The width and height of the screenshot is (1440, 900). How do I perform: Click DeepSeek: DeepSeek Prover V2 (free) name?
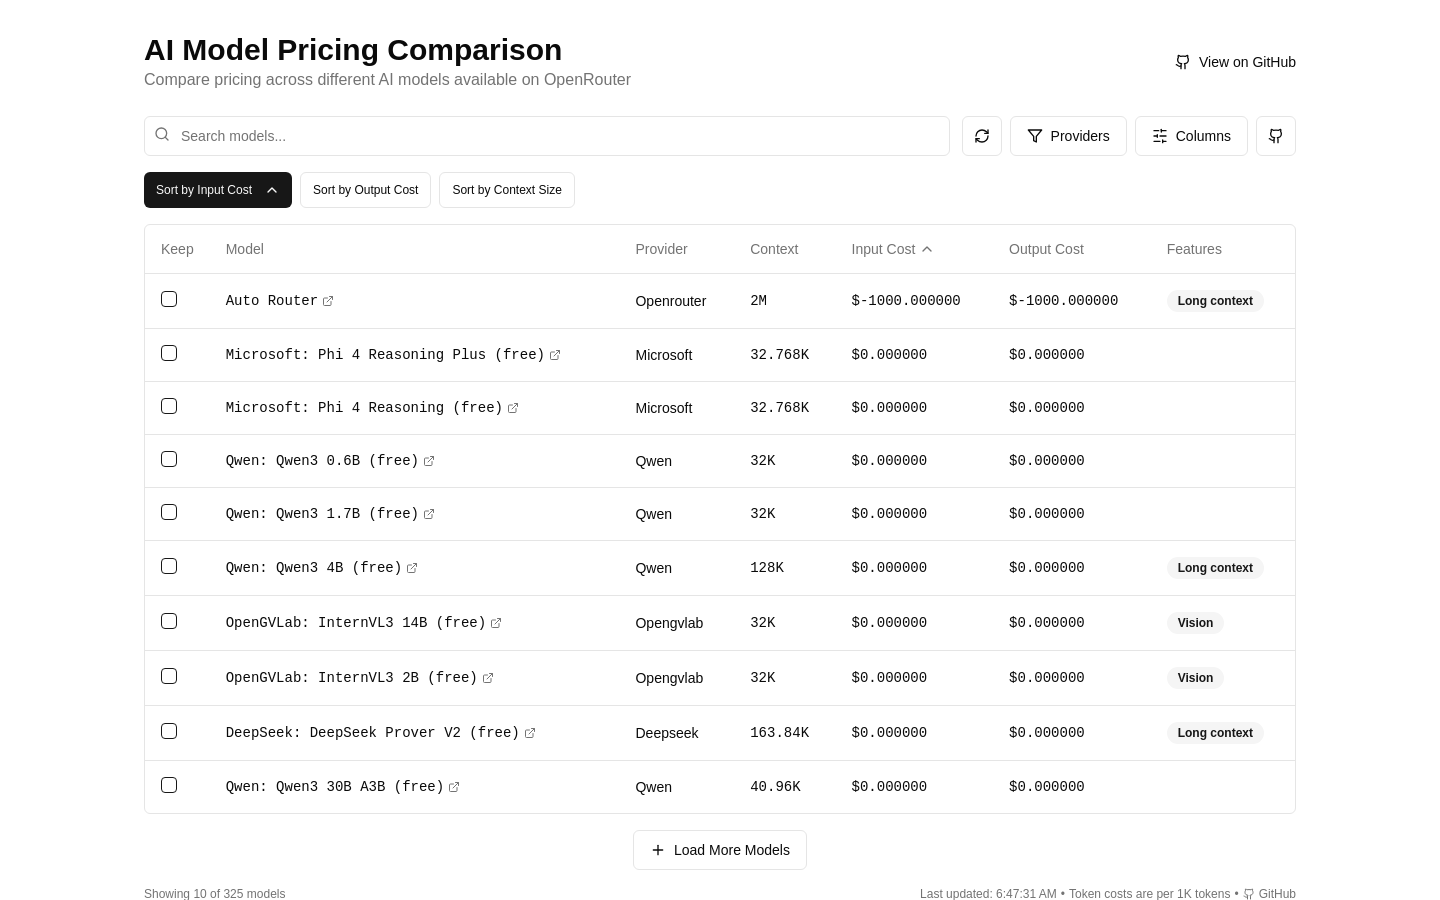(x=373, y=733)
